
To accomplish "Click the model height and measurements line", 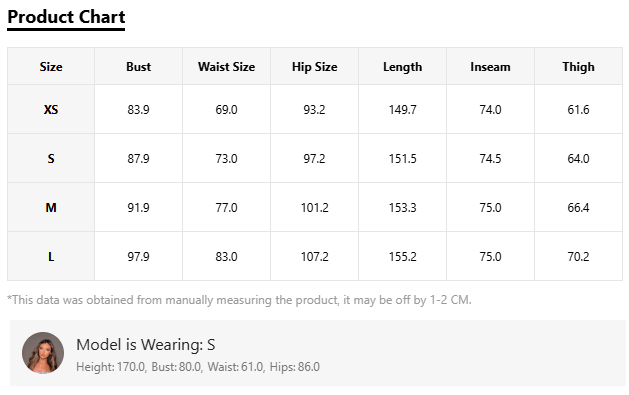I will (198, 367).
